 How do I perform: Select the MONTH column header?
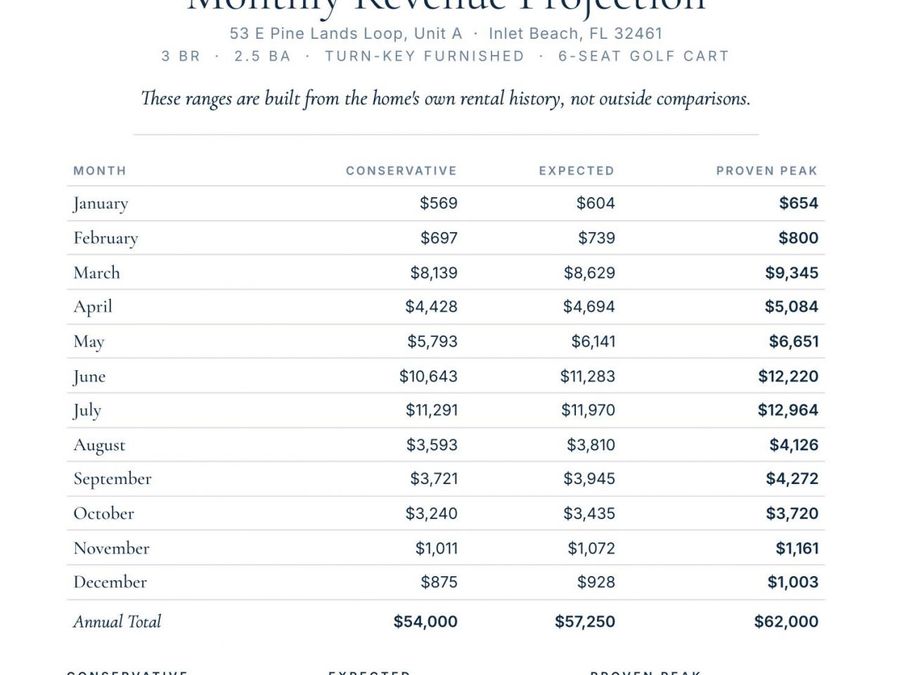point(100,170)
